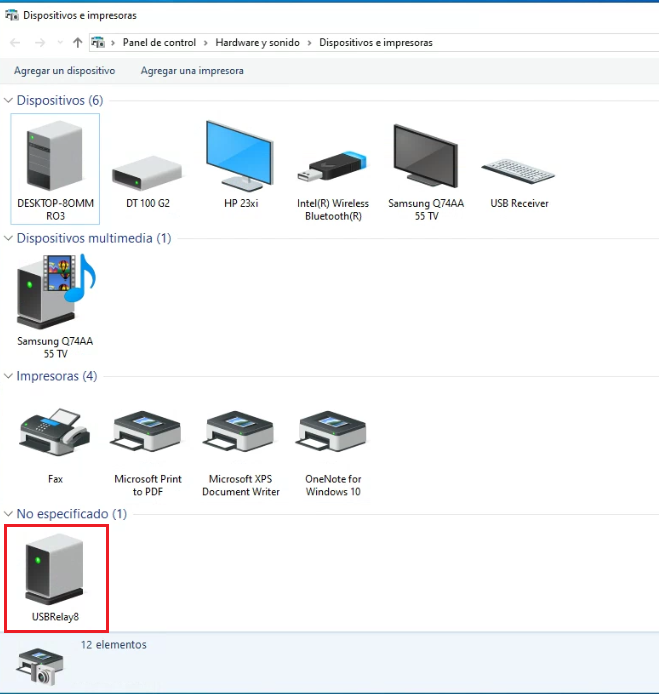
Task: Select the USBRelay8 device icon
Action: (54, 569)
